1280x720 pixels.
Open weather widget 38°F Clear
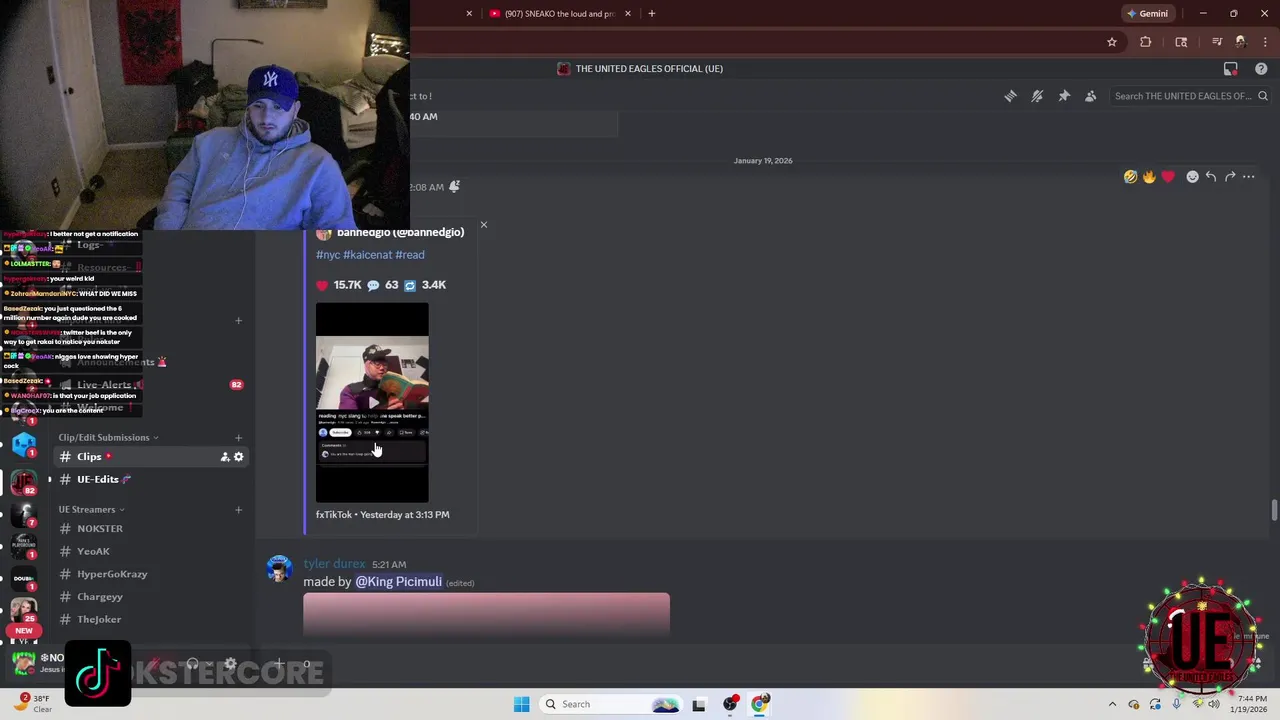click(x=34, y=704)
